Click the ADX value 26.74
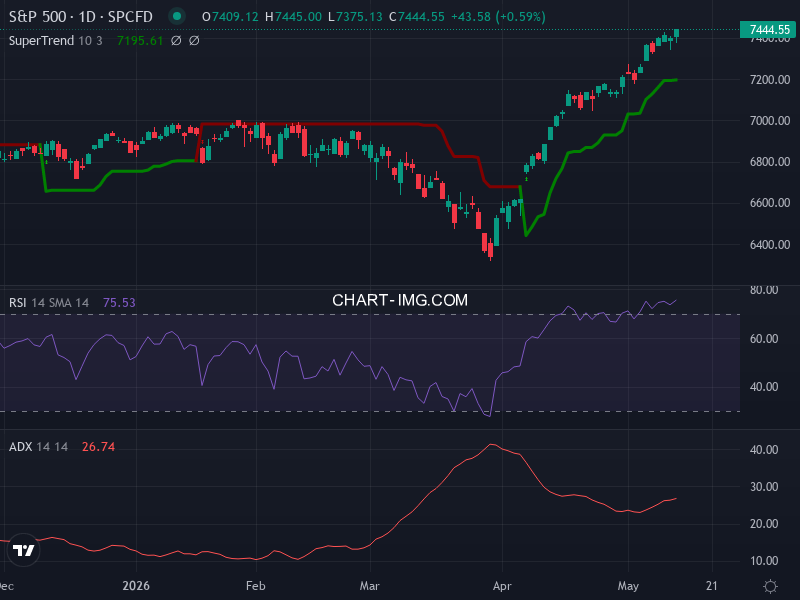Image resolution: width=800 pixels, height=600 pixels. click(x=98, y=447)
